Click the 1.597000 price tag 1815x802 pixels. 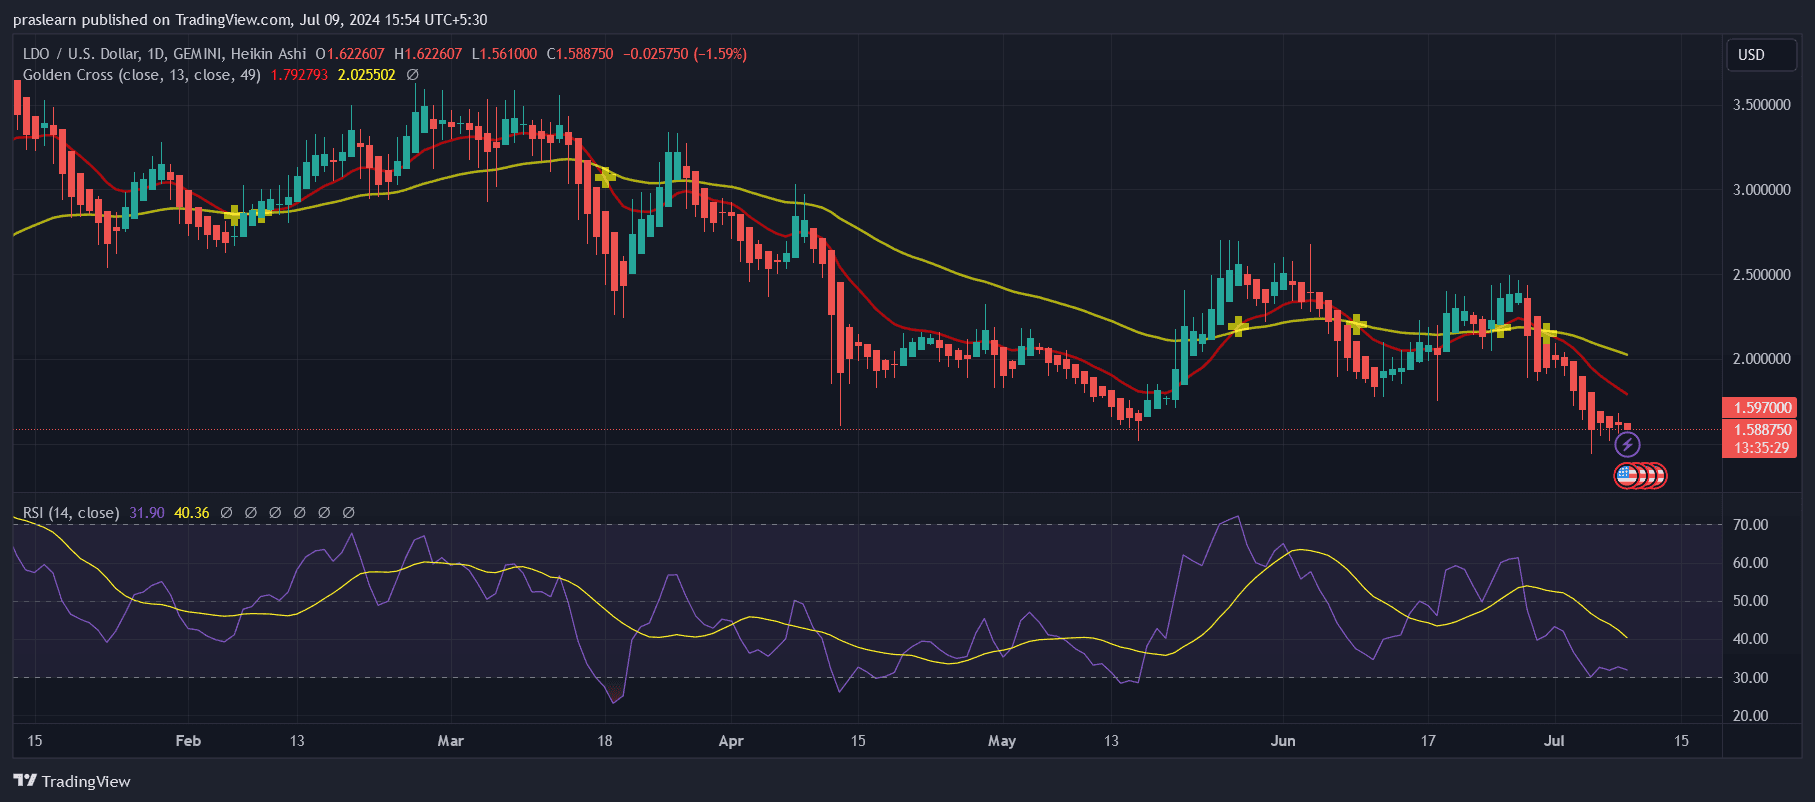(x=1759, y=408)
